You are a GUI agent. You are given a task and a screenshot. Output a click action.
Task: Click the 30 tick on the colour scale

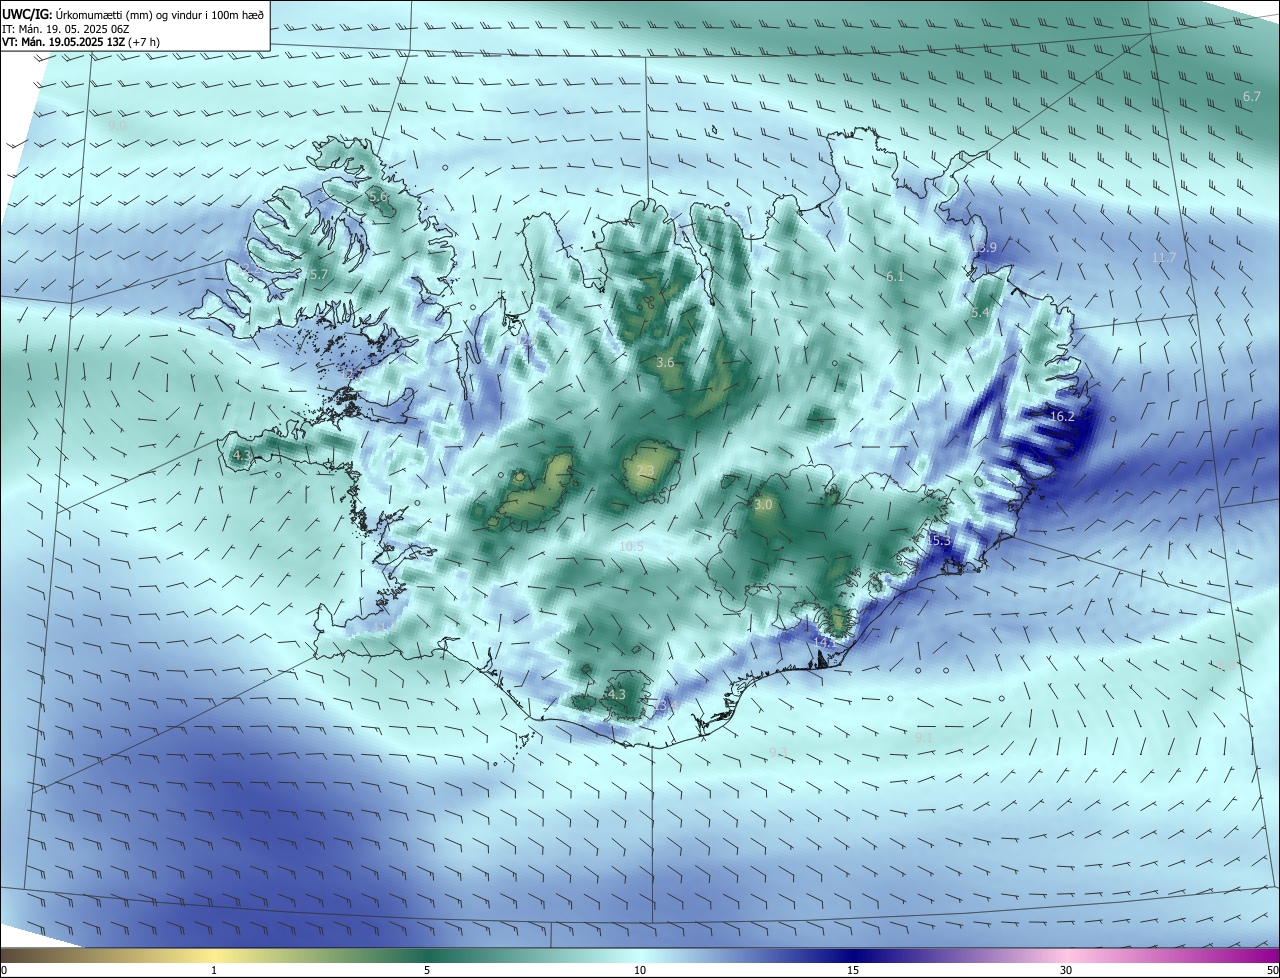click(1066, 970)
